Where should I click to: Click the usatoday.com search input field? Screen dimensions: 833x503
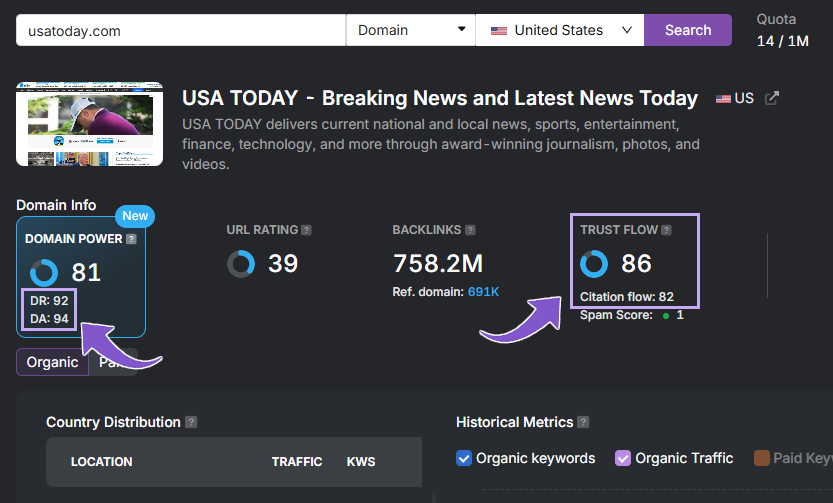click(181, 30)
